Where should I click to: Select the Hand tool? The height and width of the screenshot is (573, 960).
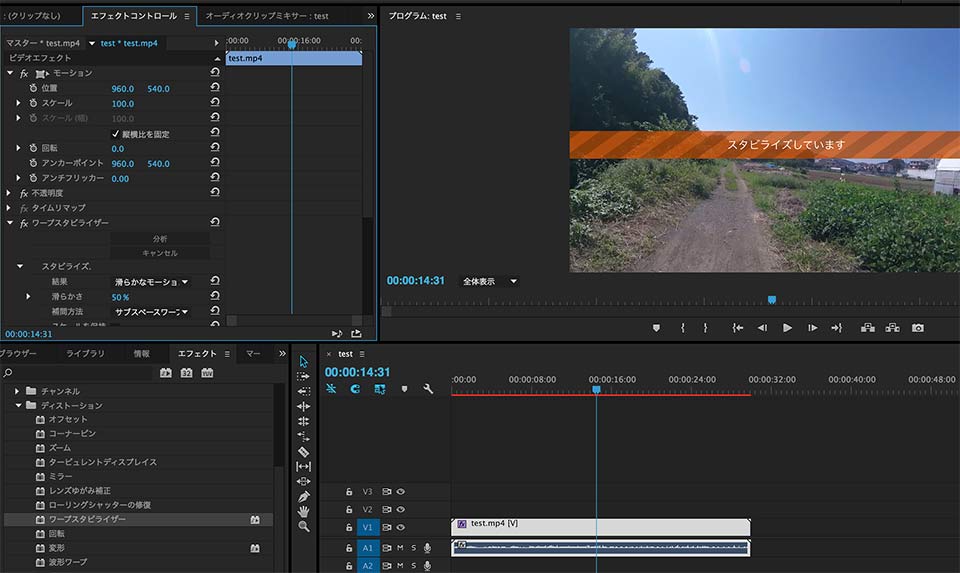pyautogui.click(x=304, y=511)
